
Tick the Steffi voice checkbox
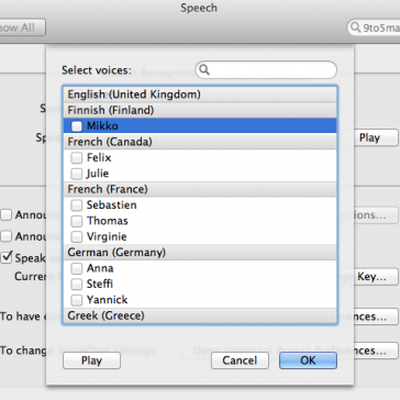[76, 284]
